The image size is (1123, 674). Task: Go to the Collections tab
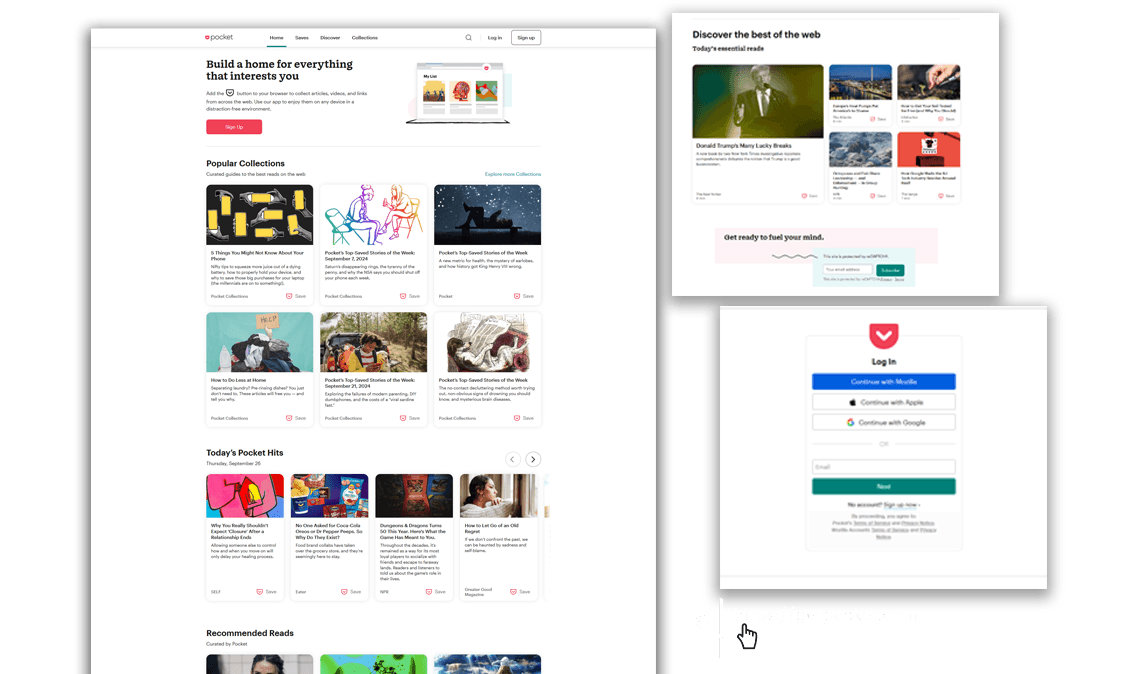pos(364,38)
